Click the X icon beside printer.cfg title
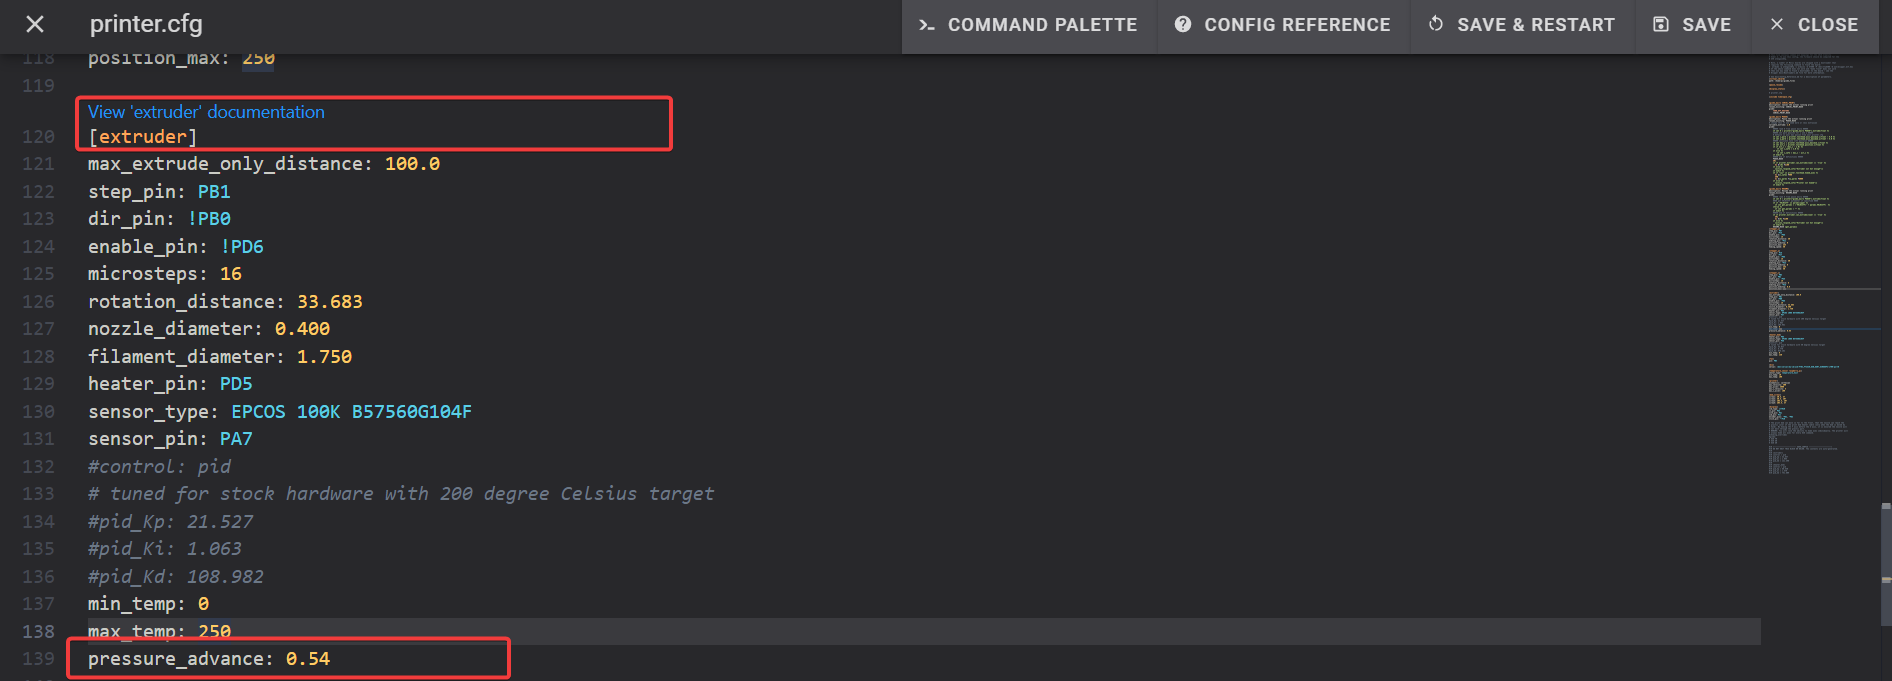1892x681 pixels. click(x=35, y=24)
